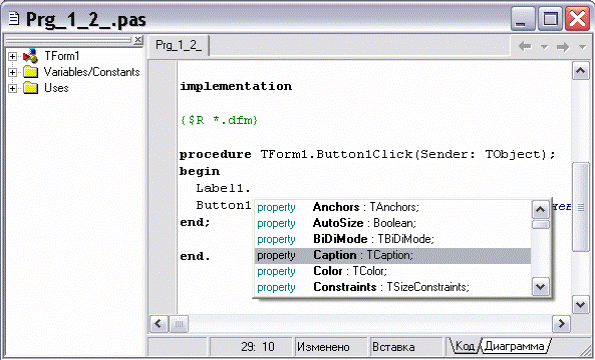Click the horizontal scrollbar thumb
The width and height of the screenshot is (595, 360).
point(179,324)
